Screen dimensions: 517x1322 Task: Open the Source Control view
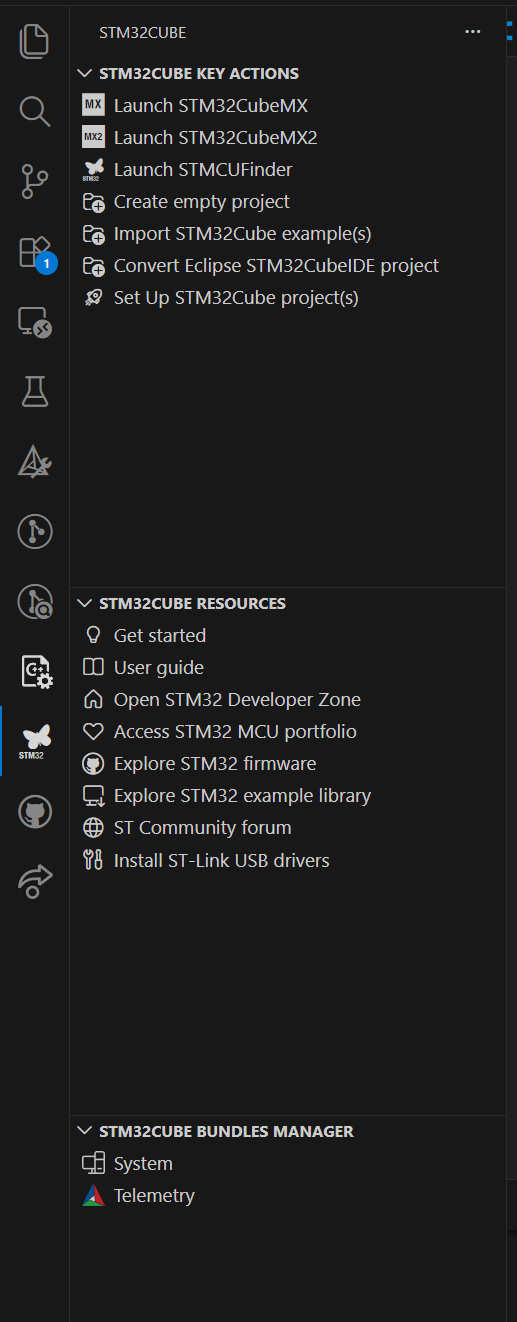click(34, 182)
